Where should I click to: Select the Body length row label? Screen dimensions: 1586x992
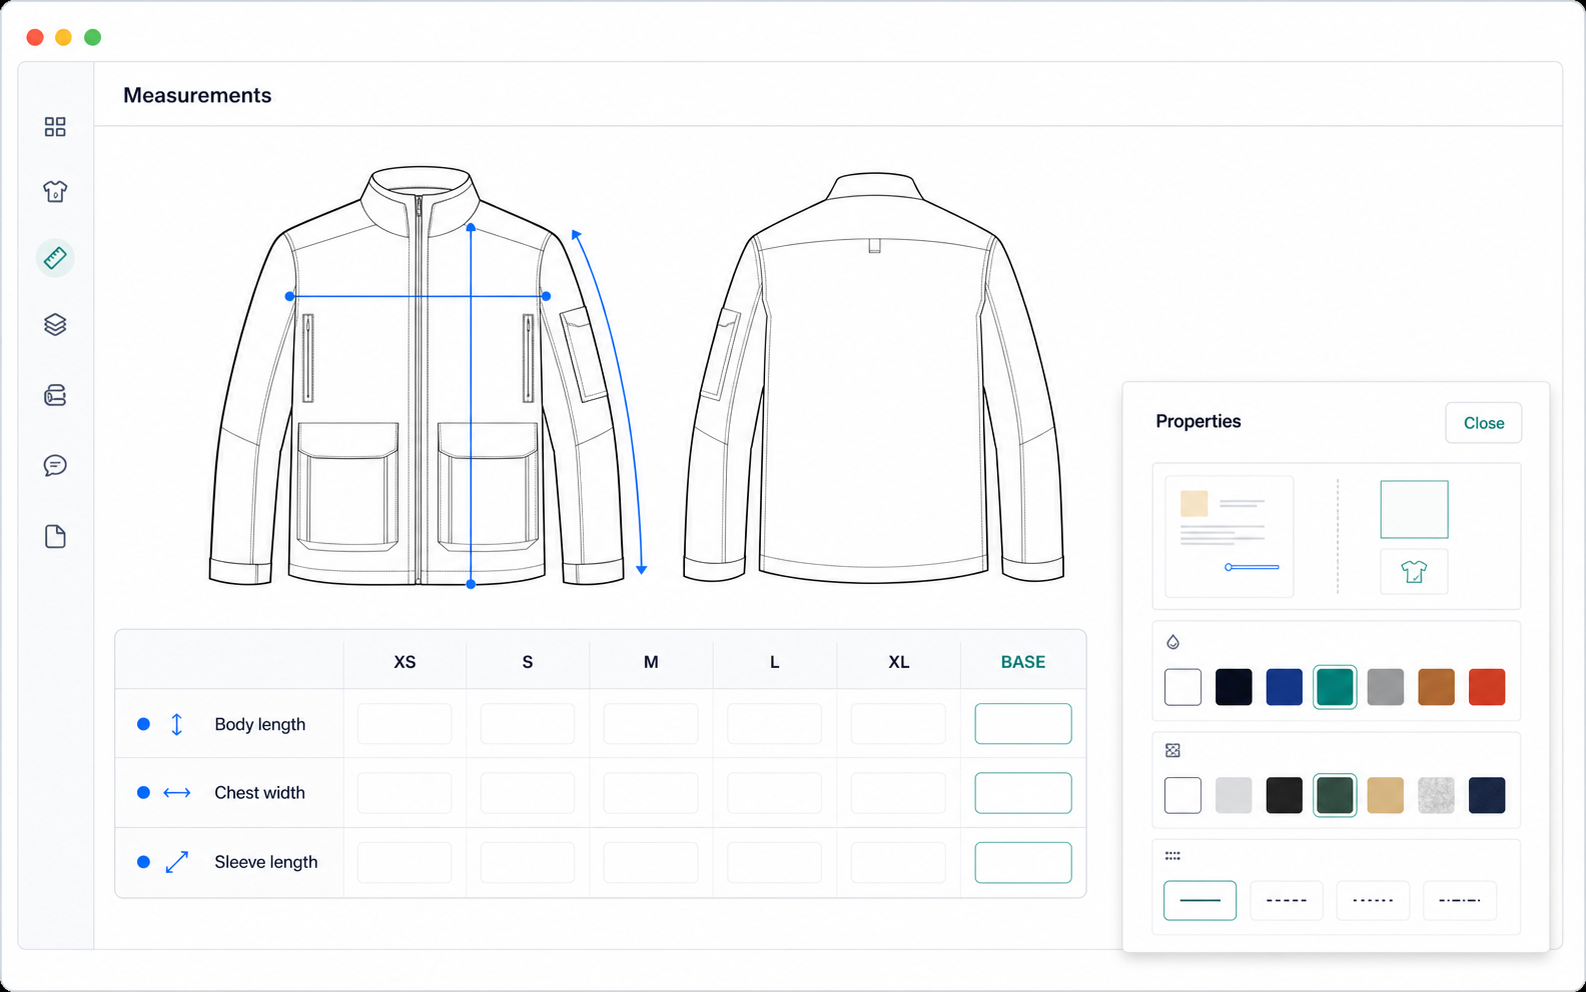260,724
